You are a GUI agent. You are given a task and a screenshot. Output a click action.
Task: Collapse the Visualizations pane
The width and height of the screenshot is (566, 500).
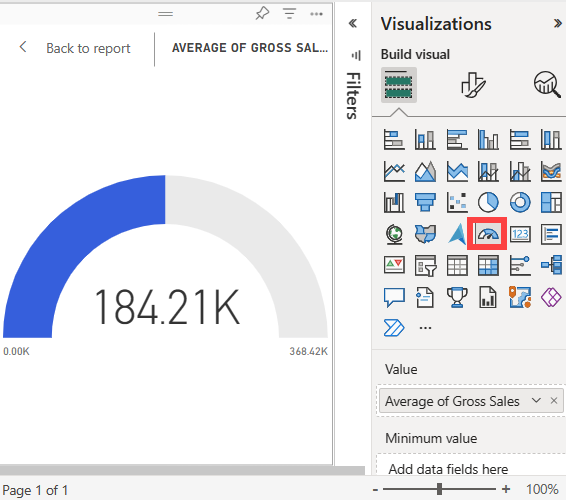point(558,23)
